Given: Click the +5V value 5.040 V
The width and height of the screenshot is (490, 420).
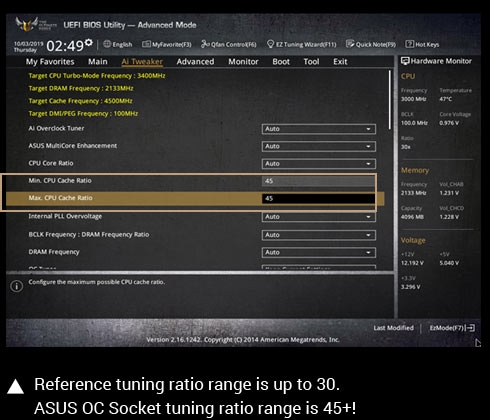Looking at the screenshot, I should pyautogui.click(x=449, y=263).
